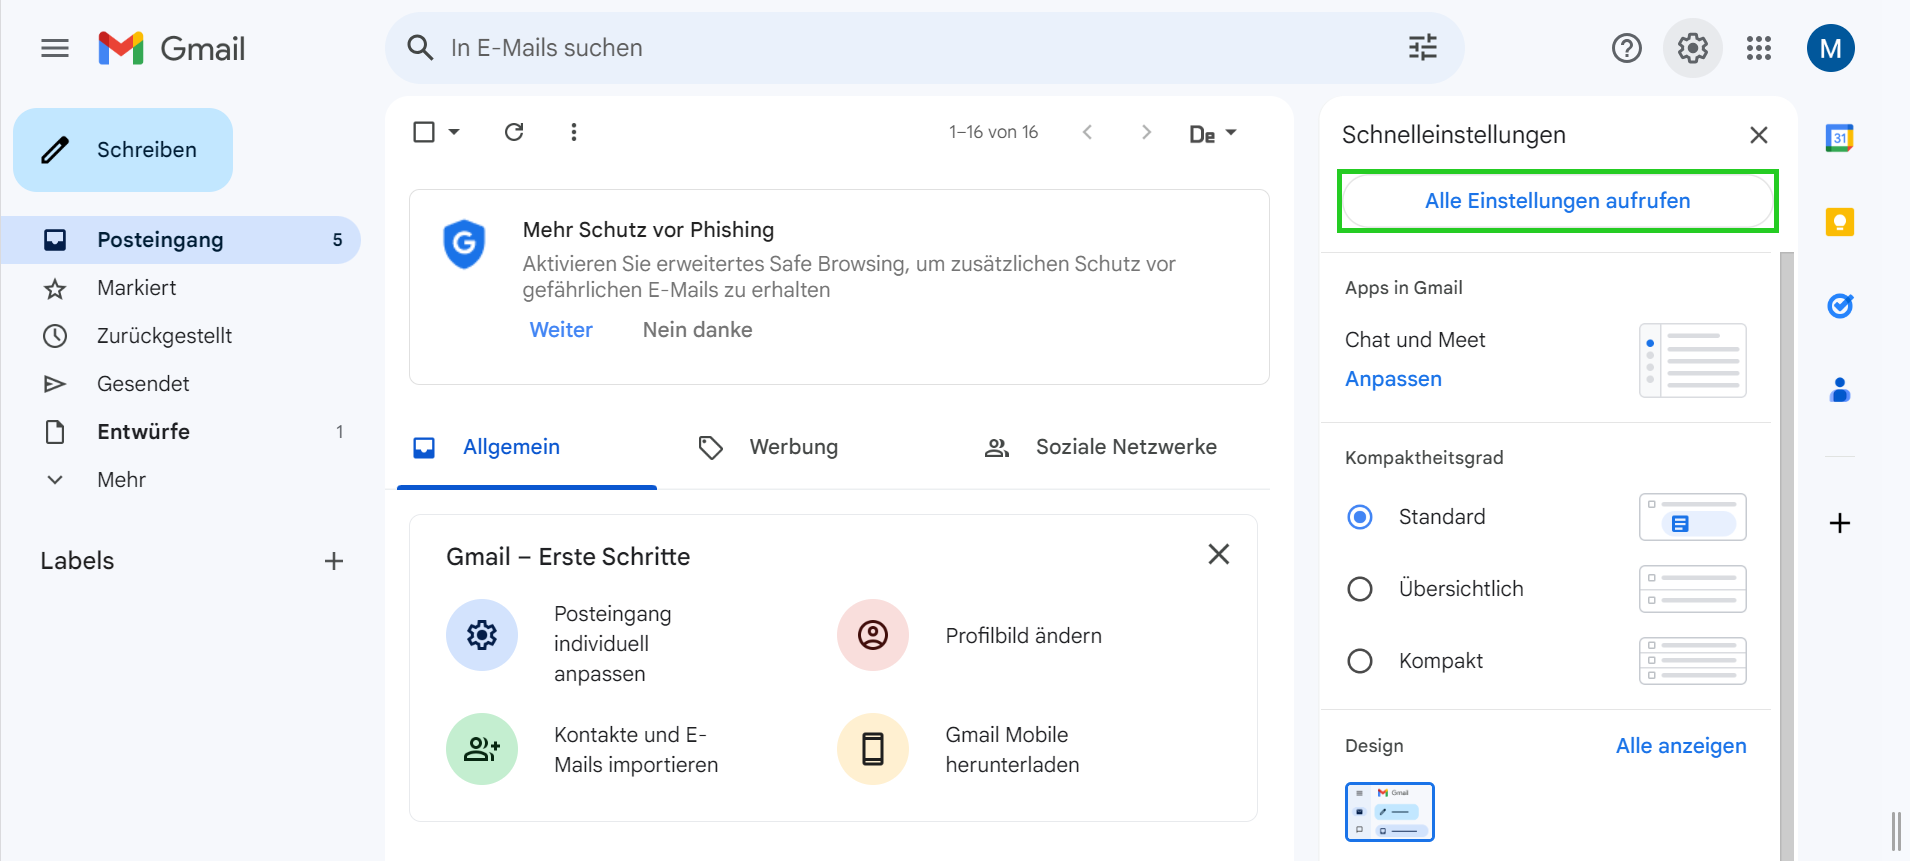Click the Standard density preview thumbnail
Screen dimensions: 1910x861
(1692, 517)
